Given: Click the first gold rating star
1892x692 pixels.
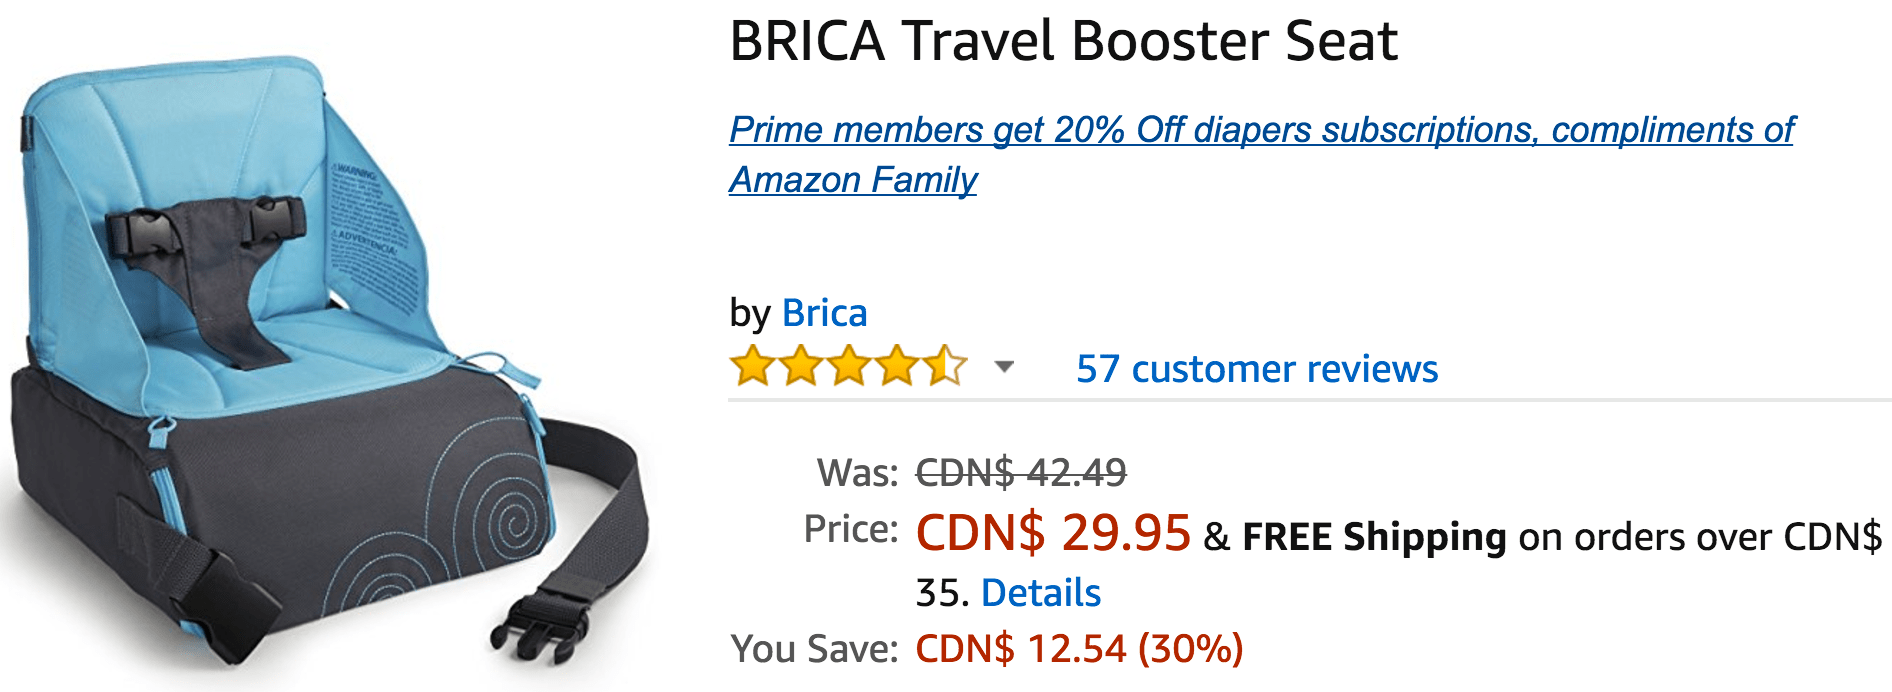Looking at the screenshot, I should (x=751, y=367).
